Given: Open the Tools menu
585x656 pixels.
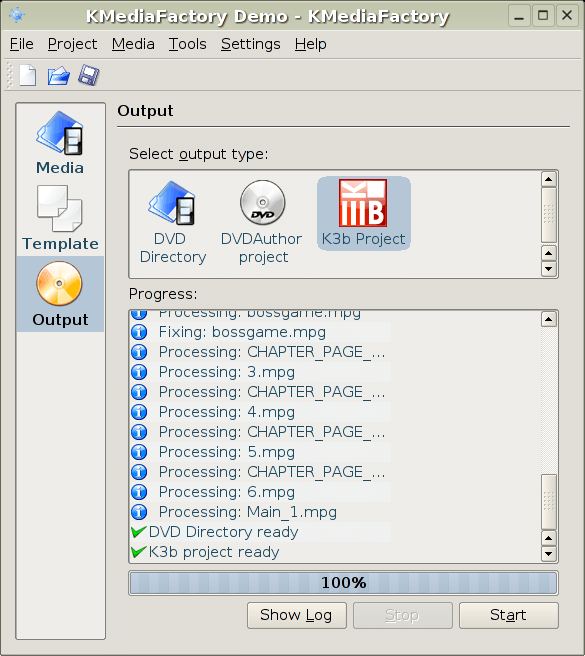Looking at the screenshot, I should (187, 44).
